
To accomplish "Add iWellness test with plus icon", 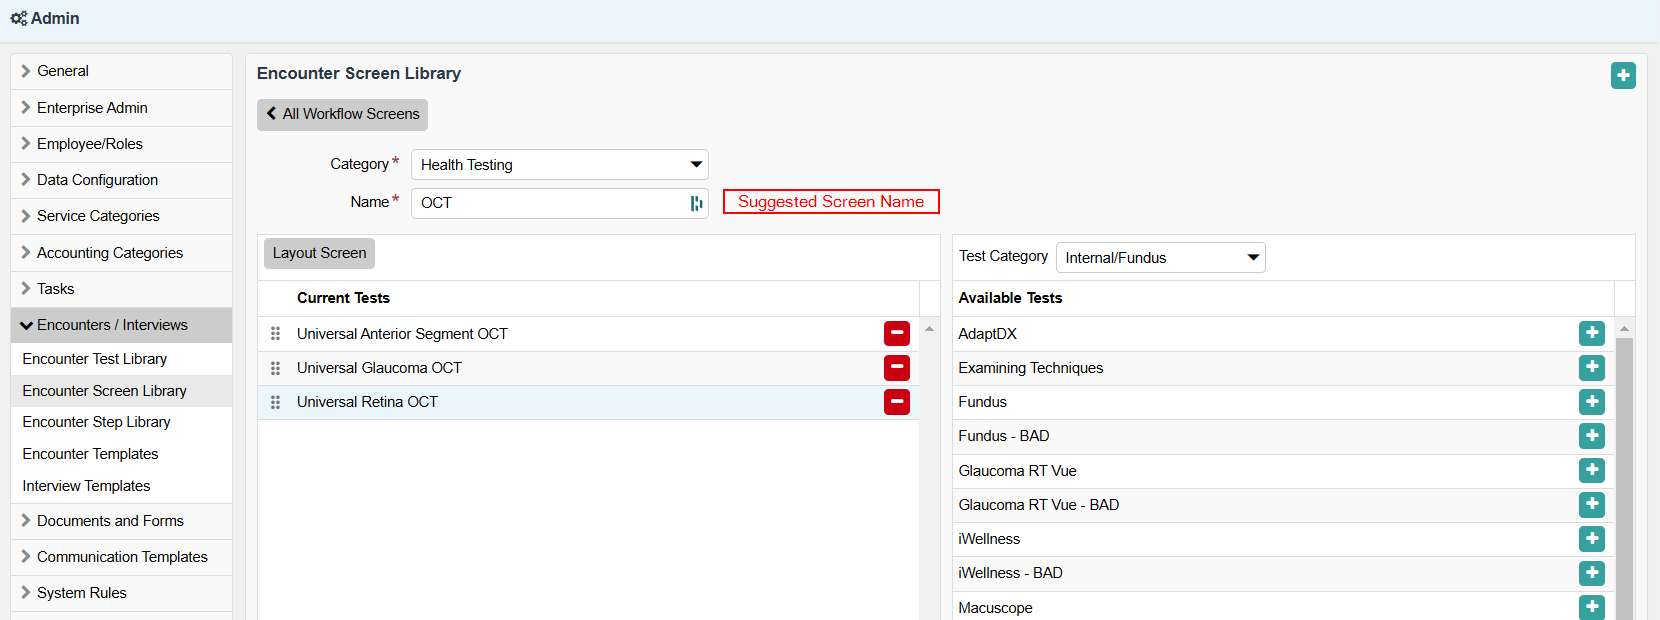I will [1591, 538].
